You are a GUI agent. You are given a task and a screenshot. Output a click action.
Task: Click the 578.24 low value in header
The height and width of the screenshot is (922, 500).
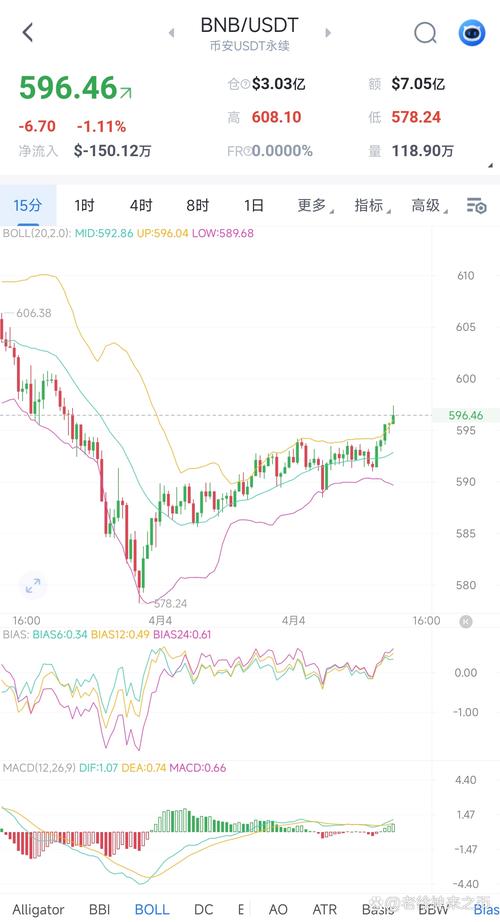click(416, 117)
